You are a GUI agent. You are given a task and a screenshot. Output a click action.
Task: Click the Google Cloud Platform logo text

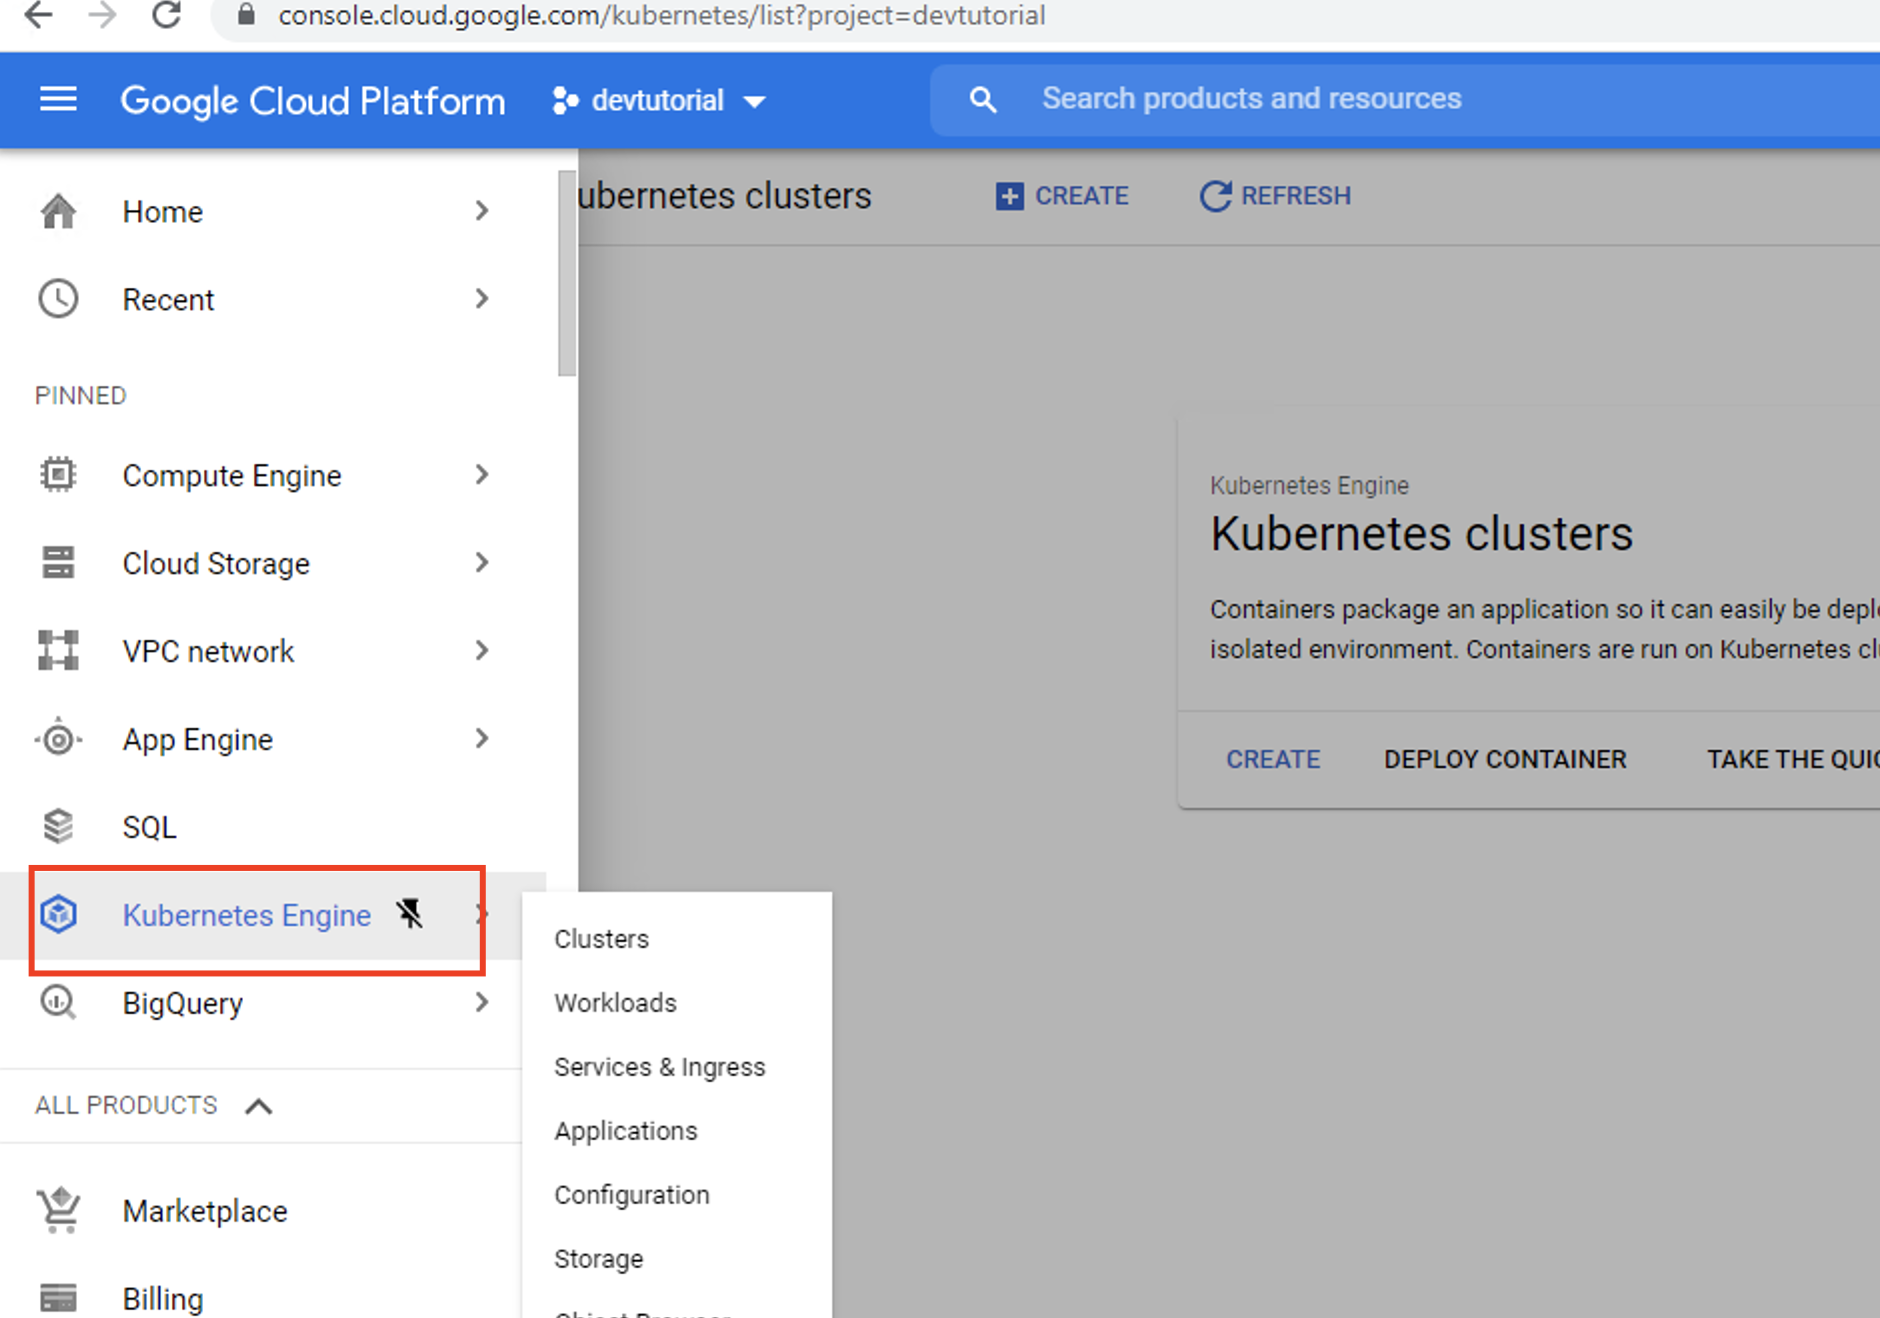pyautogui.click(x=313, y=101)
